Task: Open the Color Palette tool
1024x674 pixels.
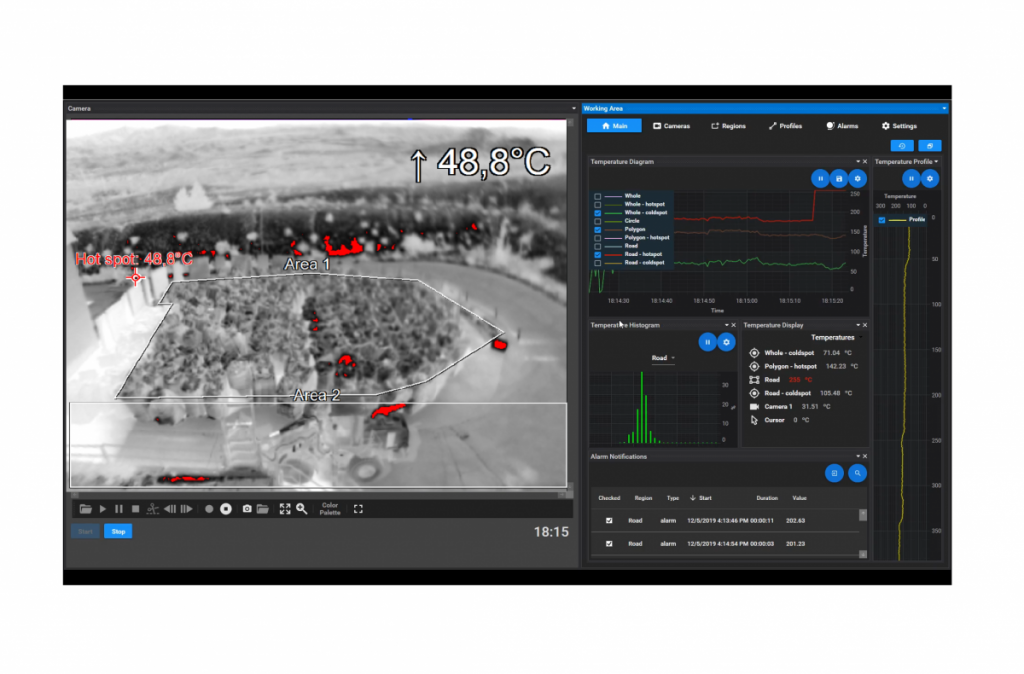Action: pyautogui.click(x=330, y=509)
